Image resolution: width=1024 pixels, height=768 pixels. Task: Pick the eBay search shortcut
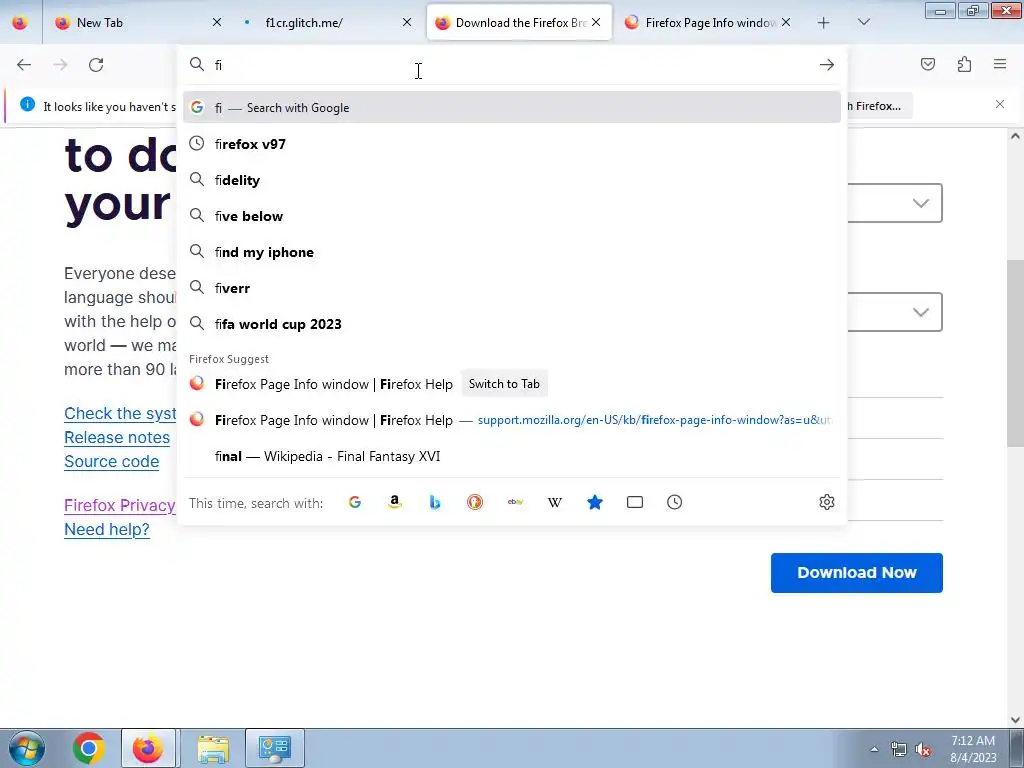point(515,502)
